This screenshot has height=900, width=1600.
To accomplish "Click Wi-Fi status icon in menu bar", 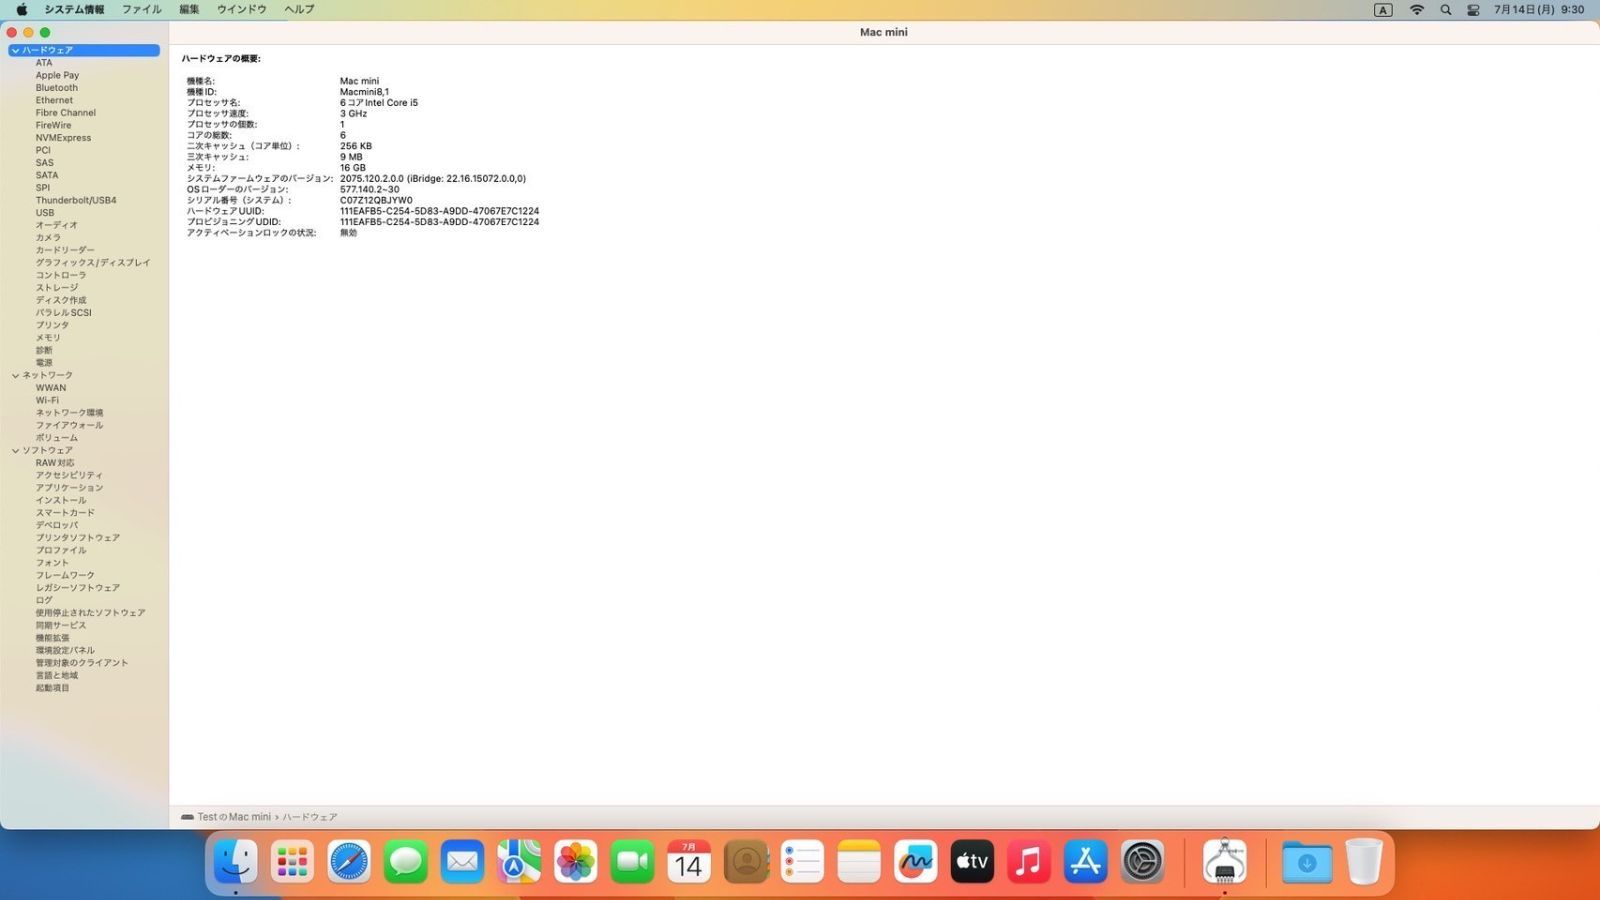I will [1416, 9].
